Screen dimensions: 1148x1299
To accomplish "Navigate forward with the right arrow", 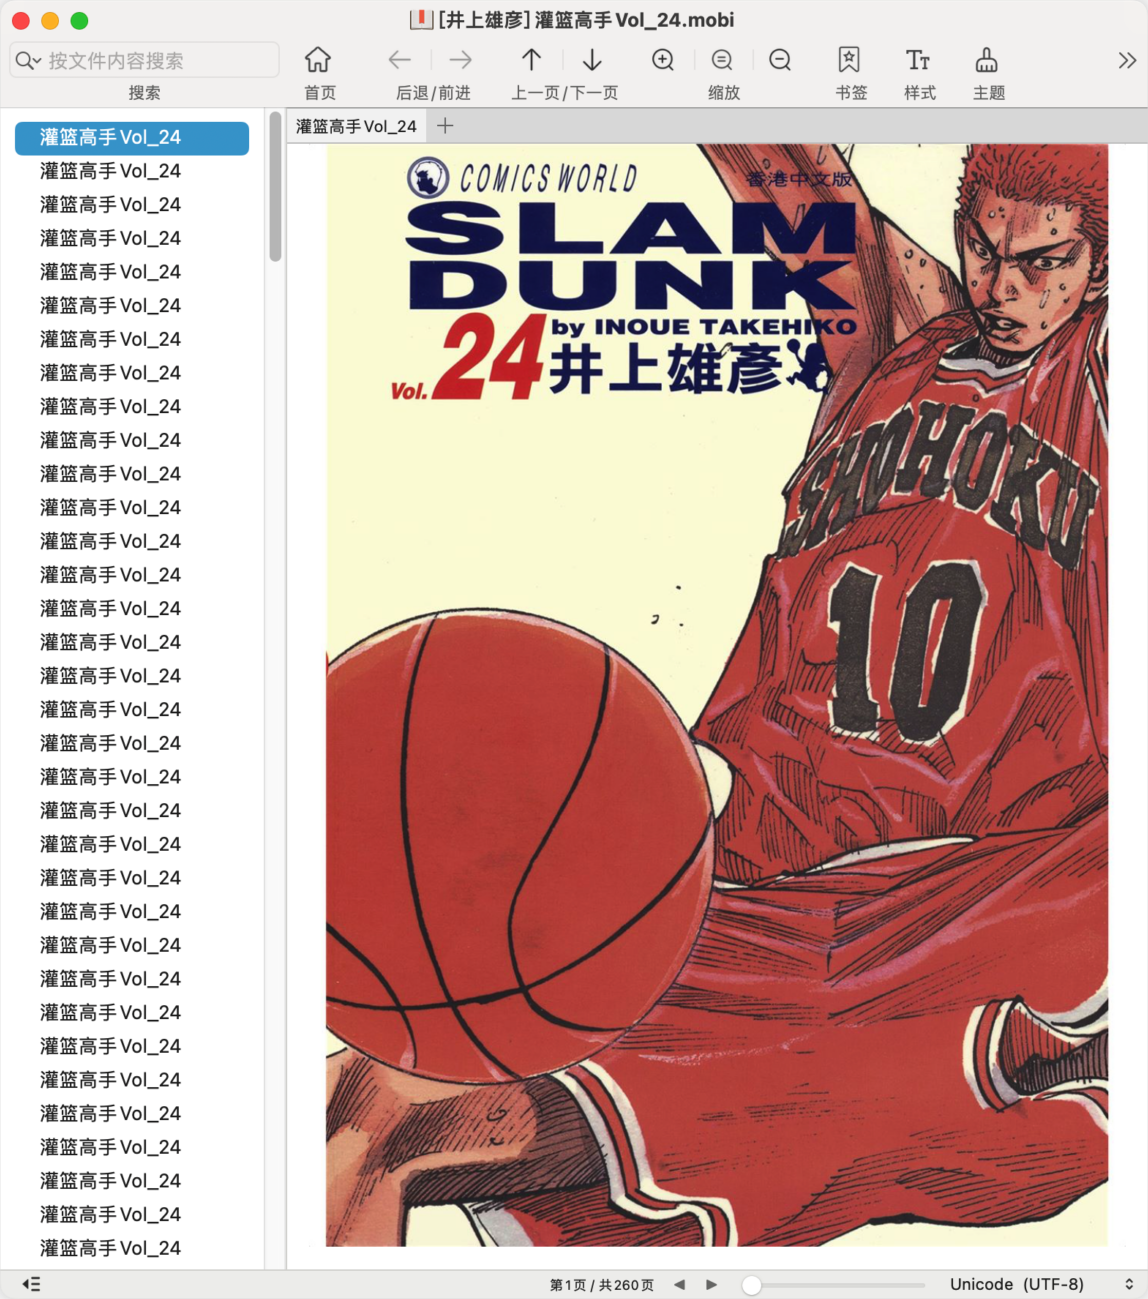I will coord(460,60).
